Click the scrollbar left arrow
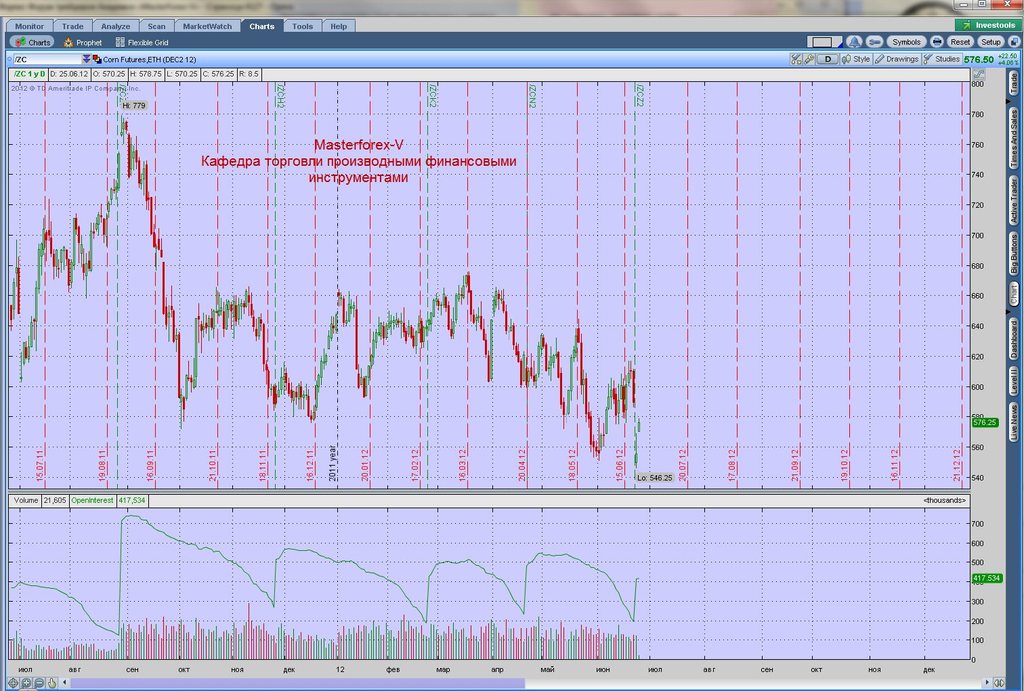The image size is (1024, 691). pos(64,683)
